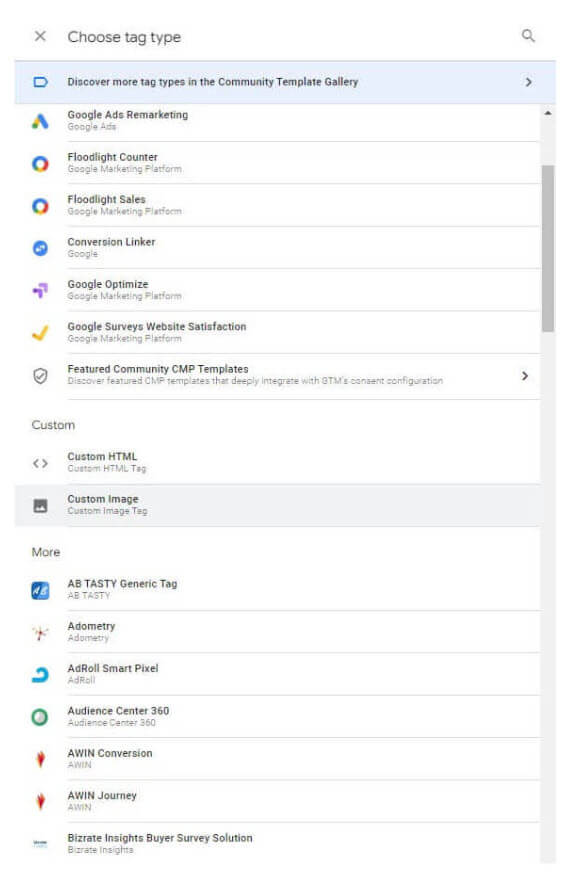Click the AWIN Conversion flame icon
Viewport: 565px width, 875px height.
[x=40, y=760]
